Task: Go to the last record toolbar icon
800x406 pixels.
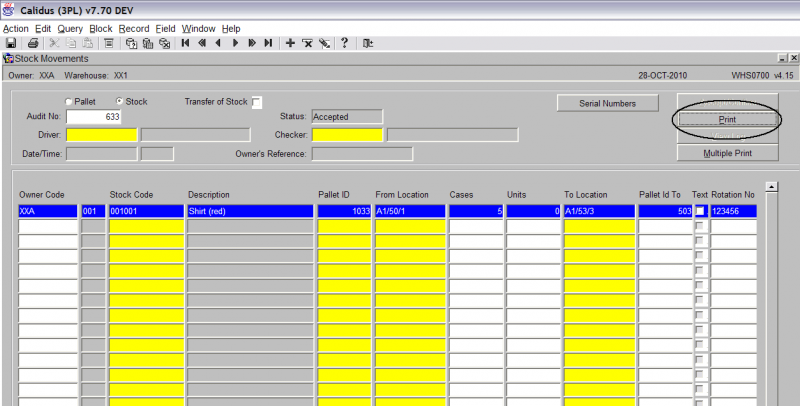Action: tap(268, 43)
